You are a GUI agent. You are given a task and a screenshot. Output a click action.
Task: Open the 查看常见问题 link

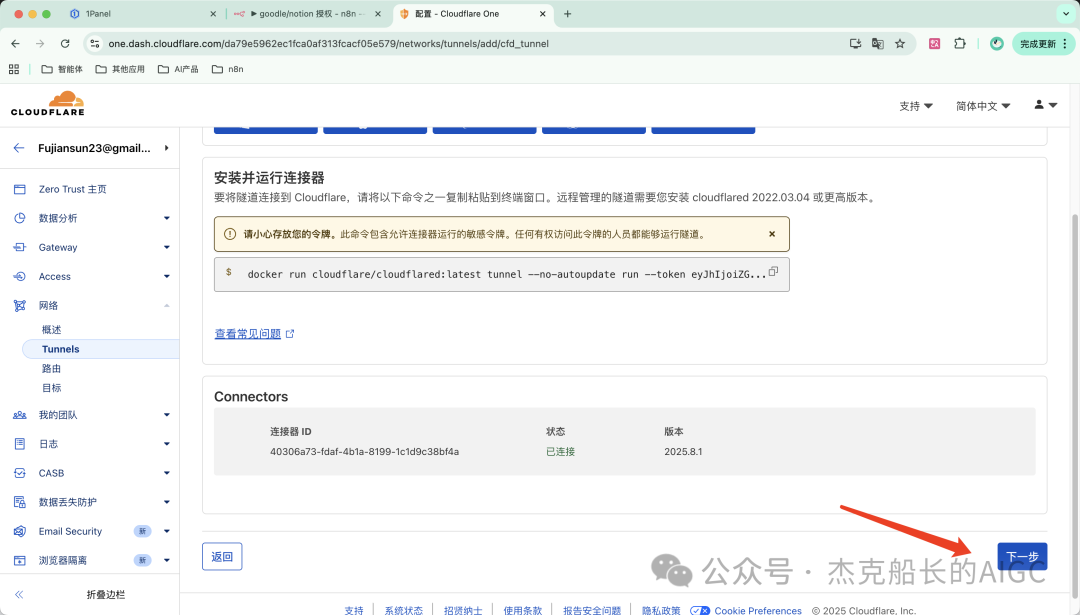tap(255, 334)
